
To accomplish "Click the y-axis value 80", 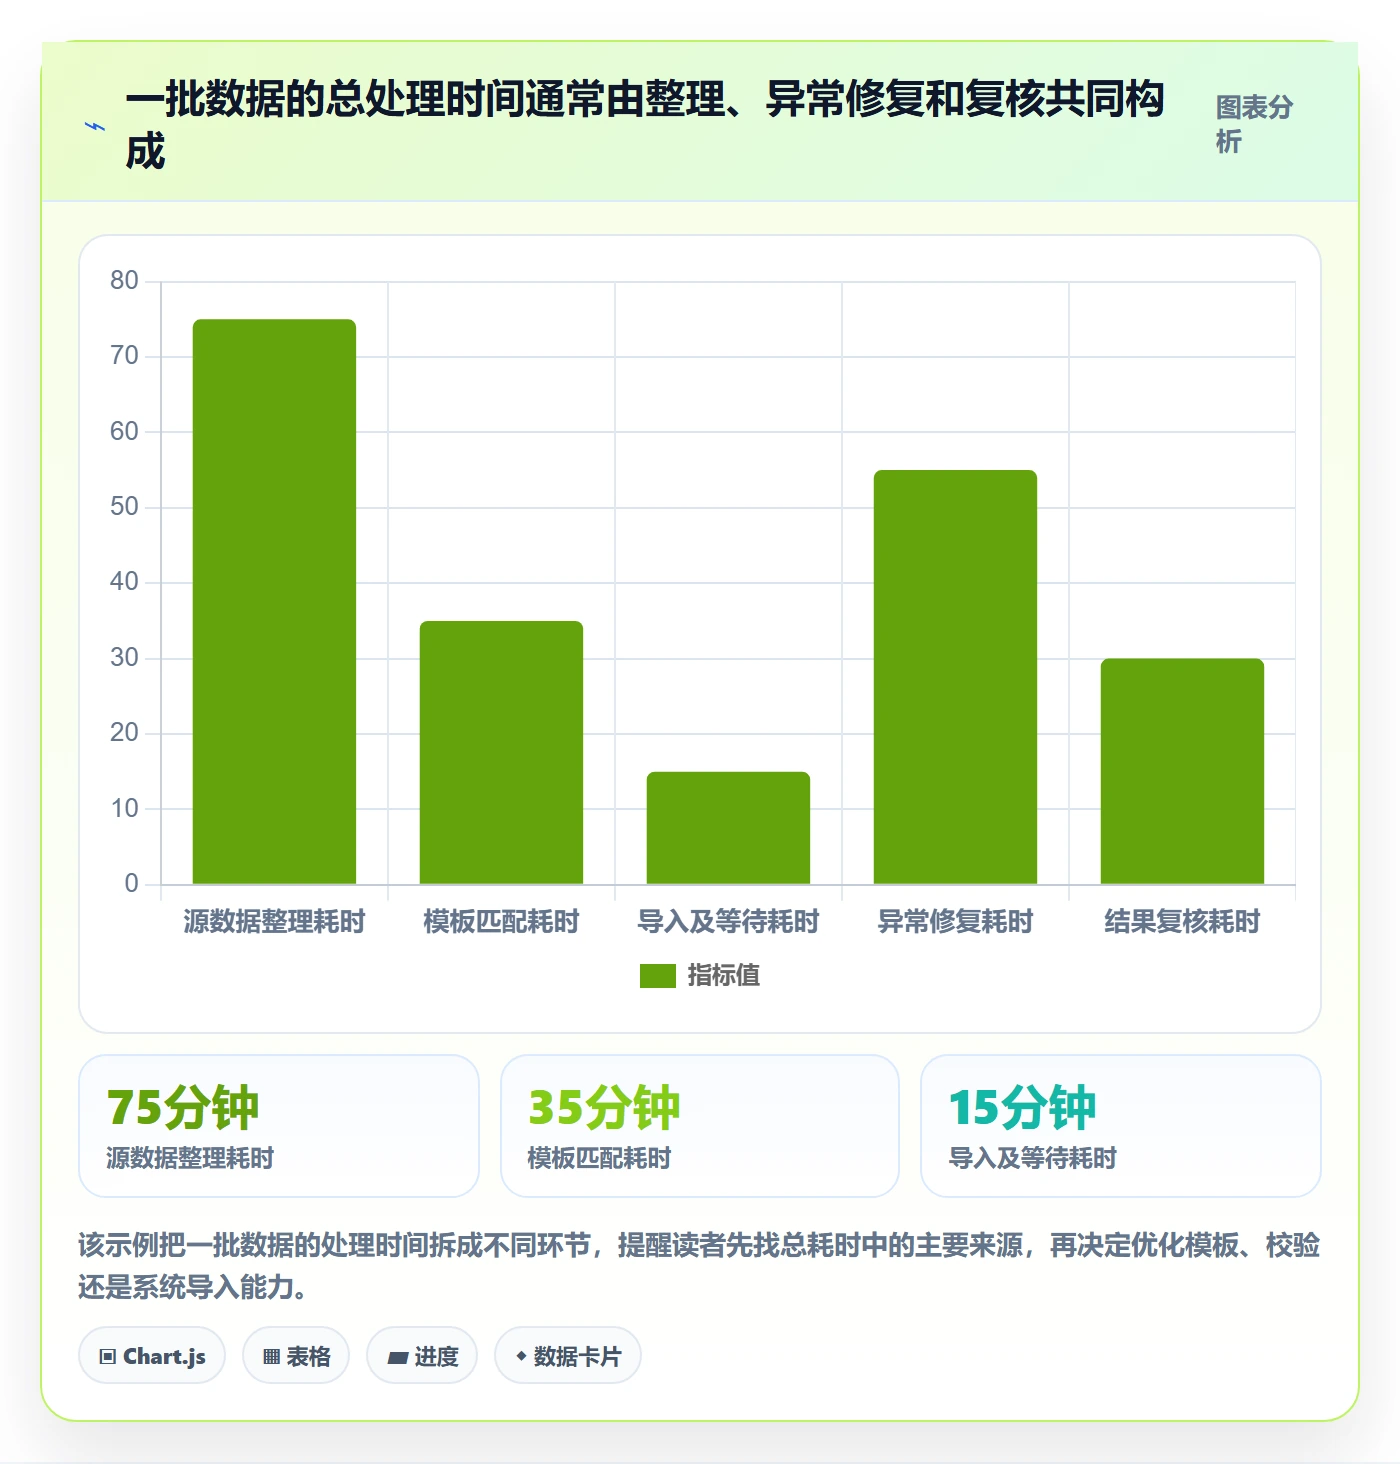I will 124,281.
